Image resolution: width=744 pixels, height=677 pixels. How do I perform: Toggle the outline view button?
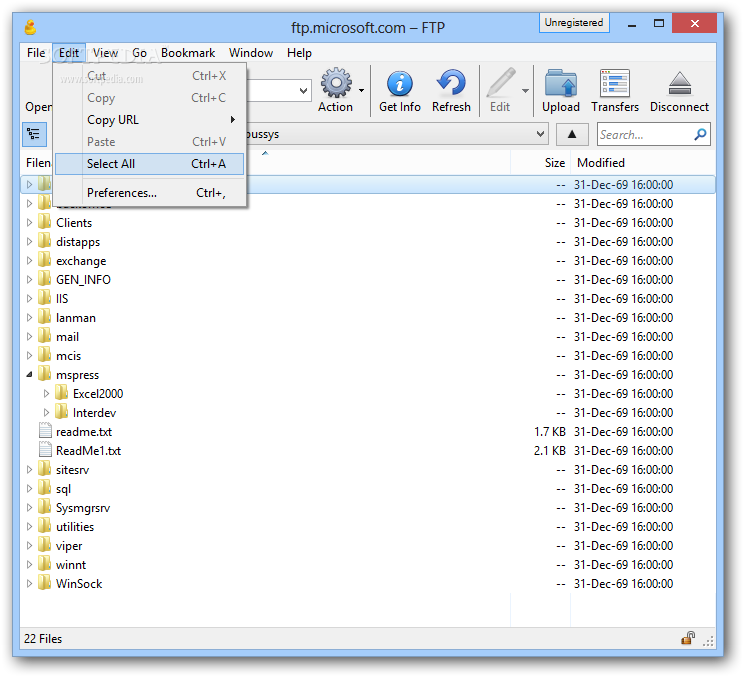pyautogui.click(x=34, y=134)
